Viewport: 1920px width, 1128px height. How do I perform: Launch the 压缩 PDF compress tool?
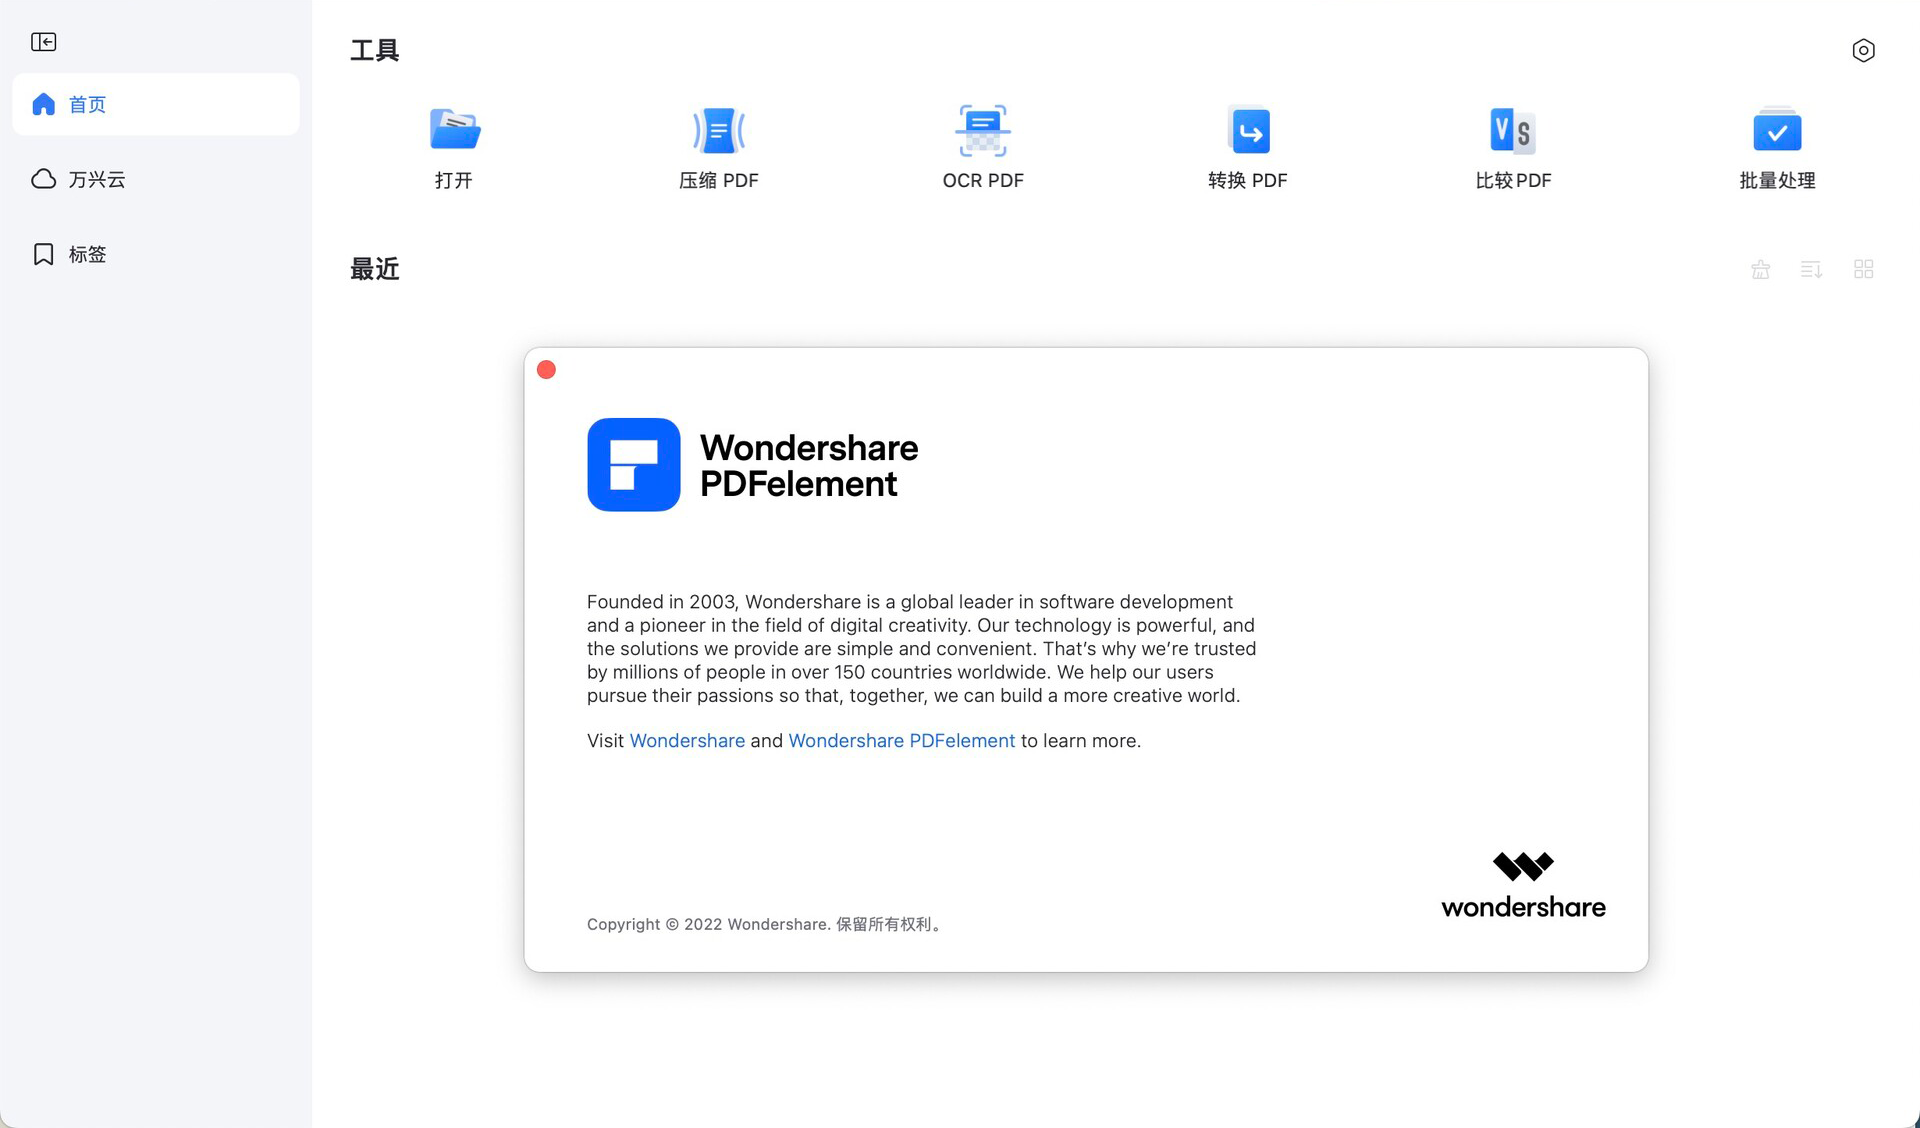tap(718, 148)
